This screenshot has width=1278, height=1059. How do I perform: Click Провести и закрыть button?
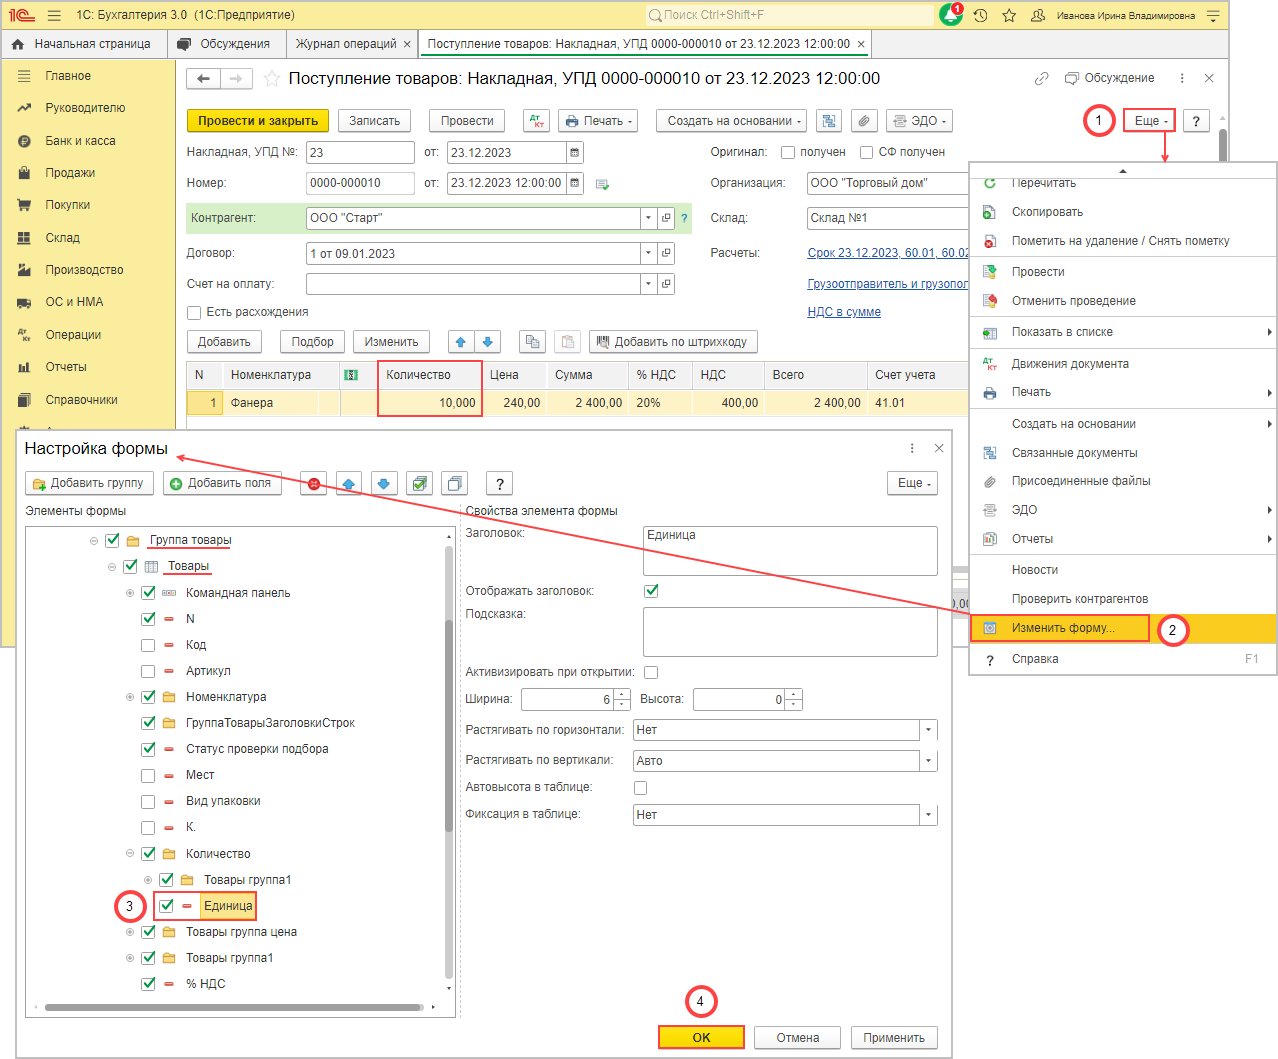(x=258, y=121)
